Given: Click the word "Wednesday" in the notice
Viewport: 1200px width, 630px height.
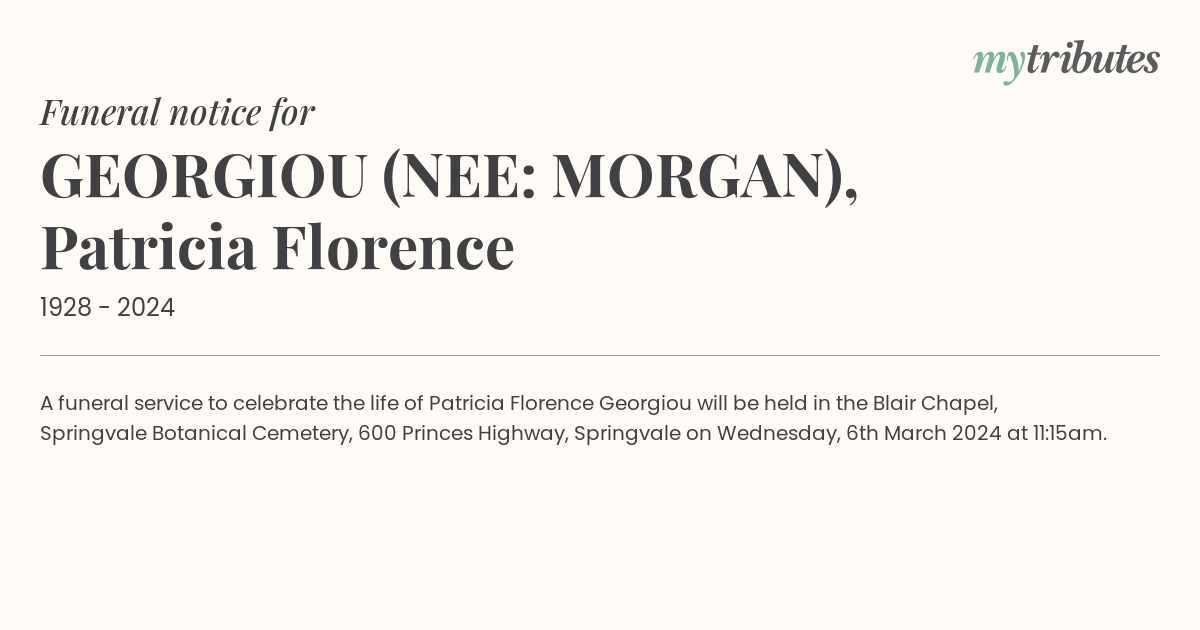Looking at the screenshot, I should [x=777, y=435].
